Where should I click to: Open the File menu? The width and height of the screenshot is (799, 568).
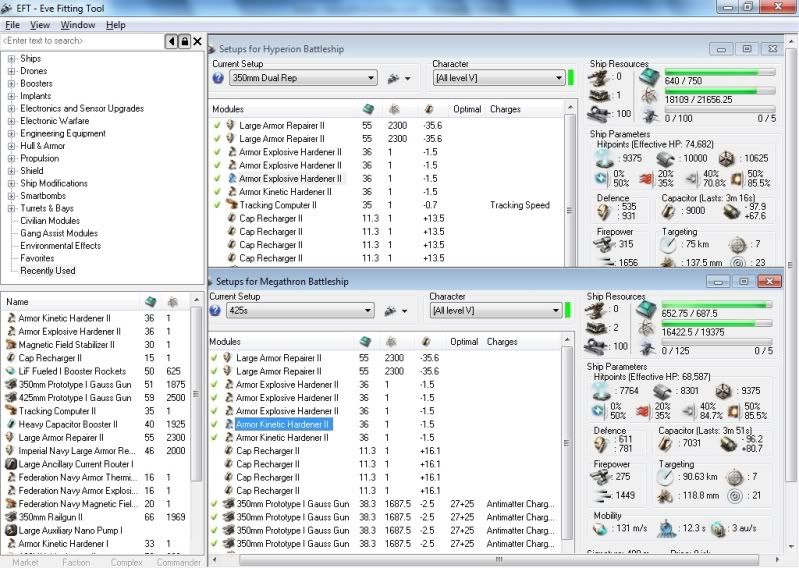tap(12, 25)
